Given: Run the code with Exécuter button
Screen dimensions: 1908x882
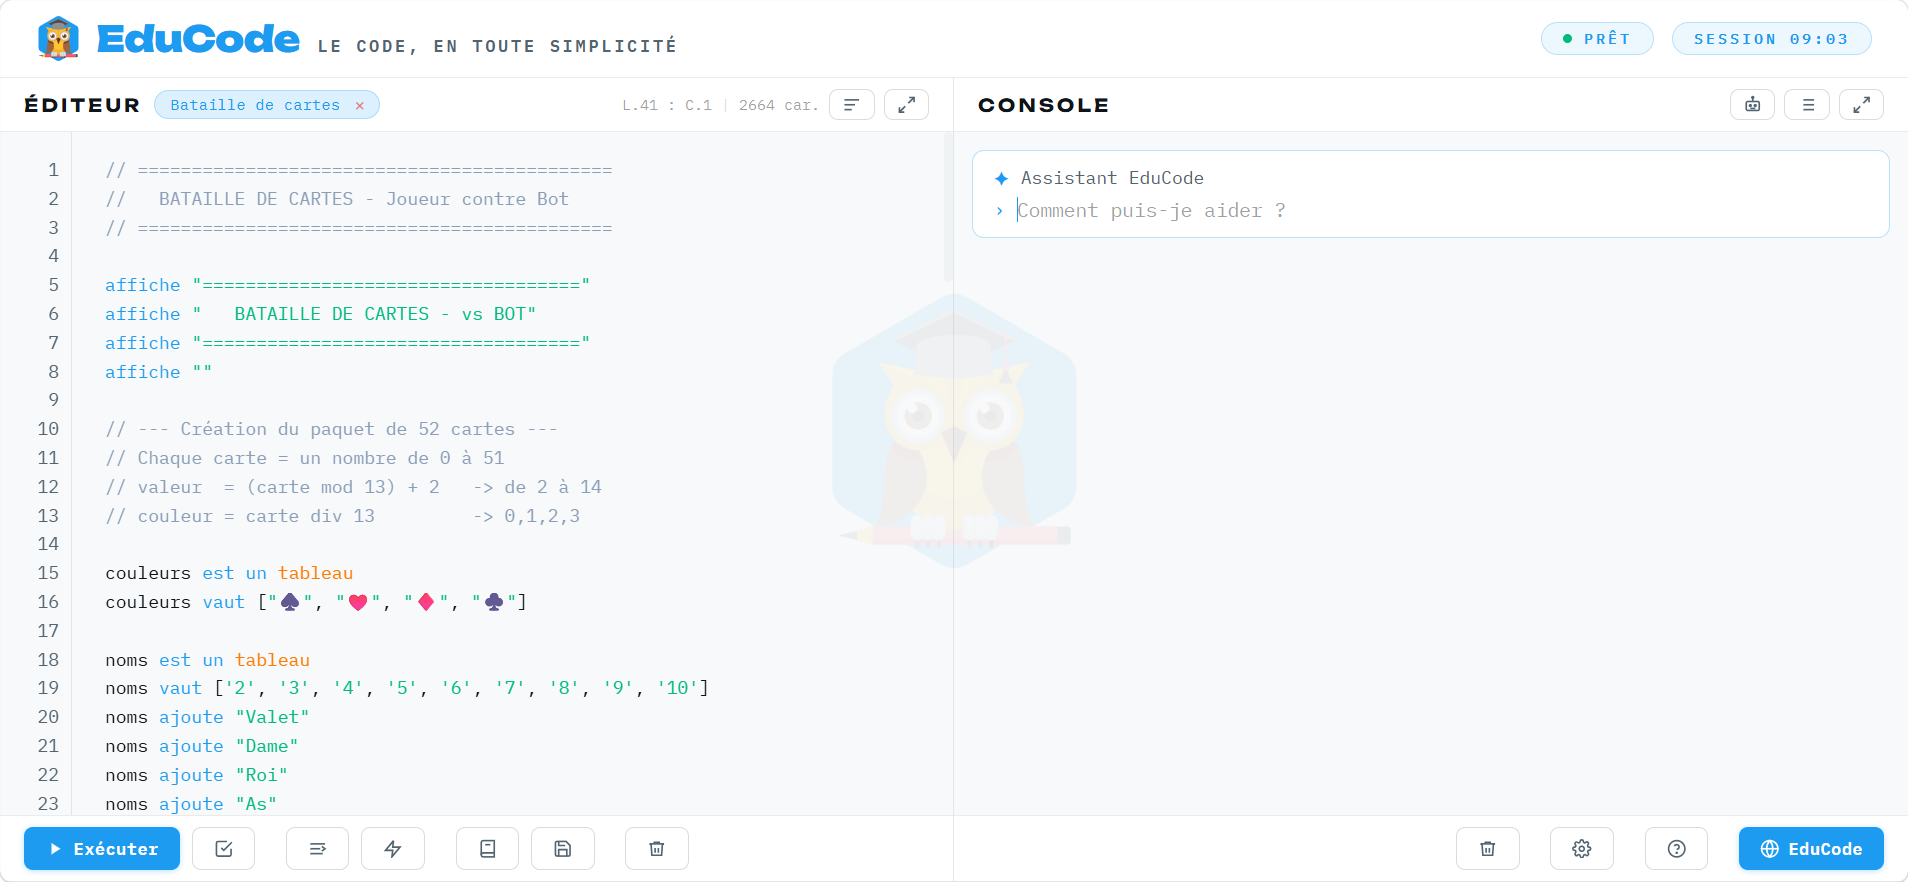Looking at the screenshot, I should [x=102, y=849].
